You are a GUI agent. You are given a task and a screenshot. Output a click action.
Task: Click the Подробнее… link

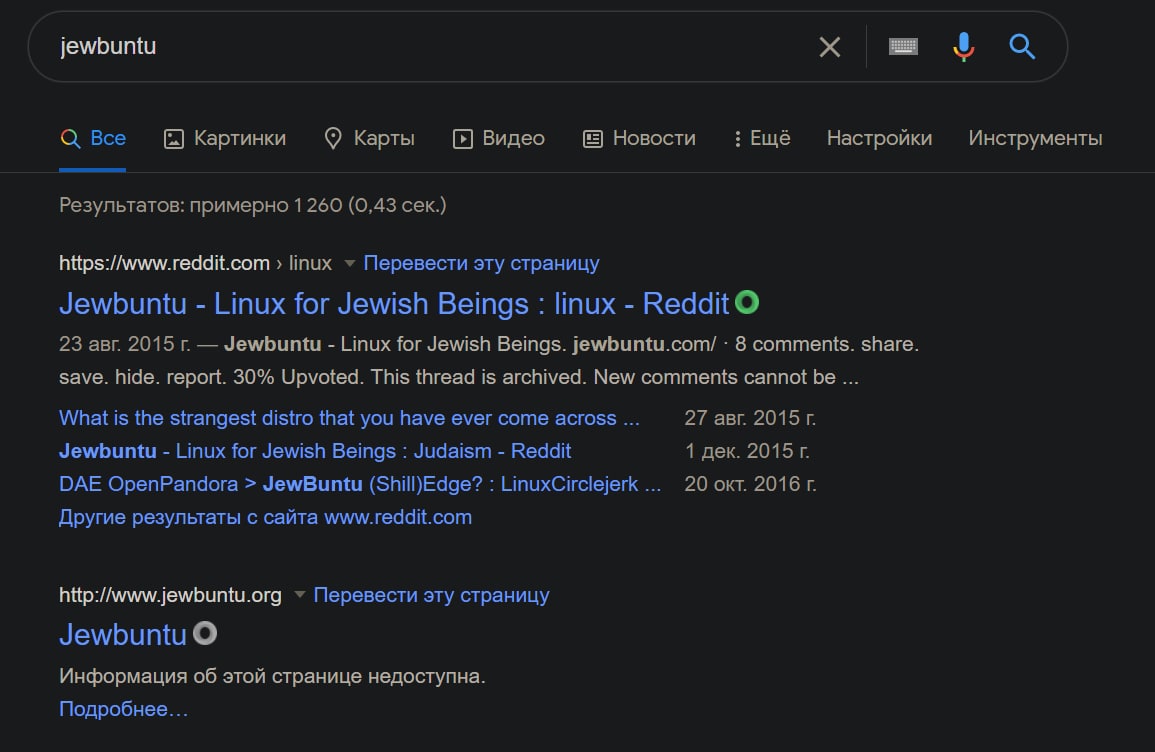(124, 709)
